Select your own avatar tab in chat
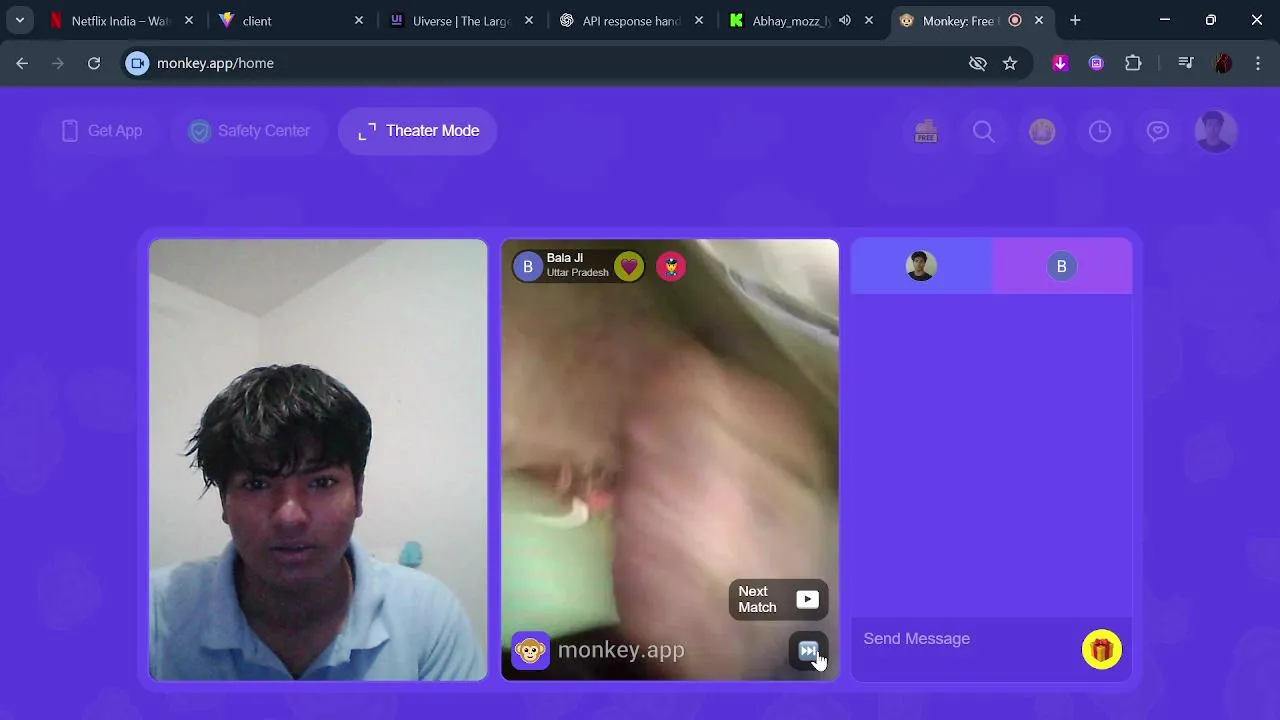 coord(921,266)
